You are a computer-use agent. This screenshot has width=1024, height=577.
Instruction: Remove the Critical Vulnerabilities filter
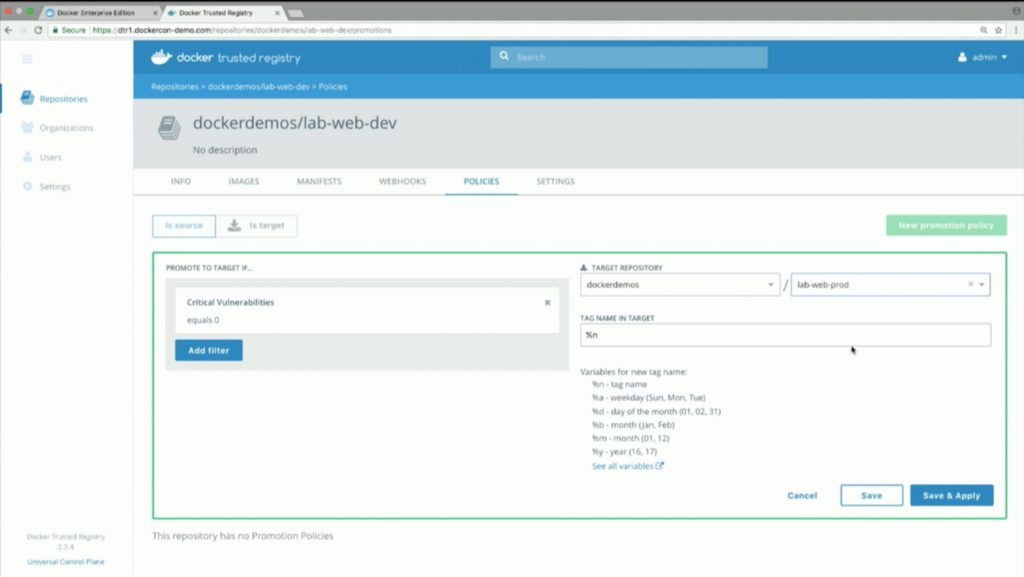tap(547, 302)
